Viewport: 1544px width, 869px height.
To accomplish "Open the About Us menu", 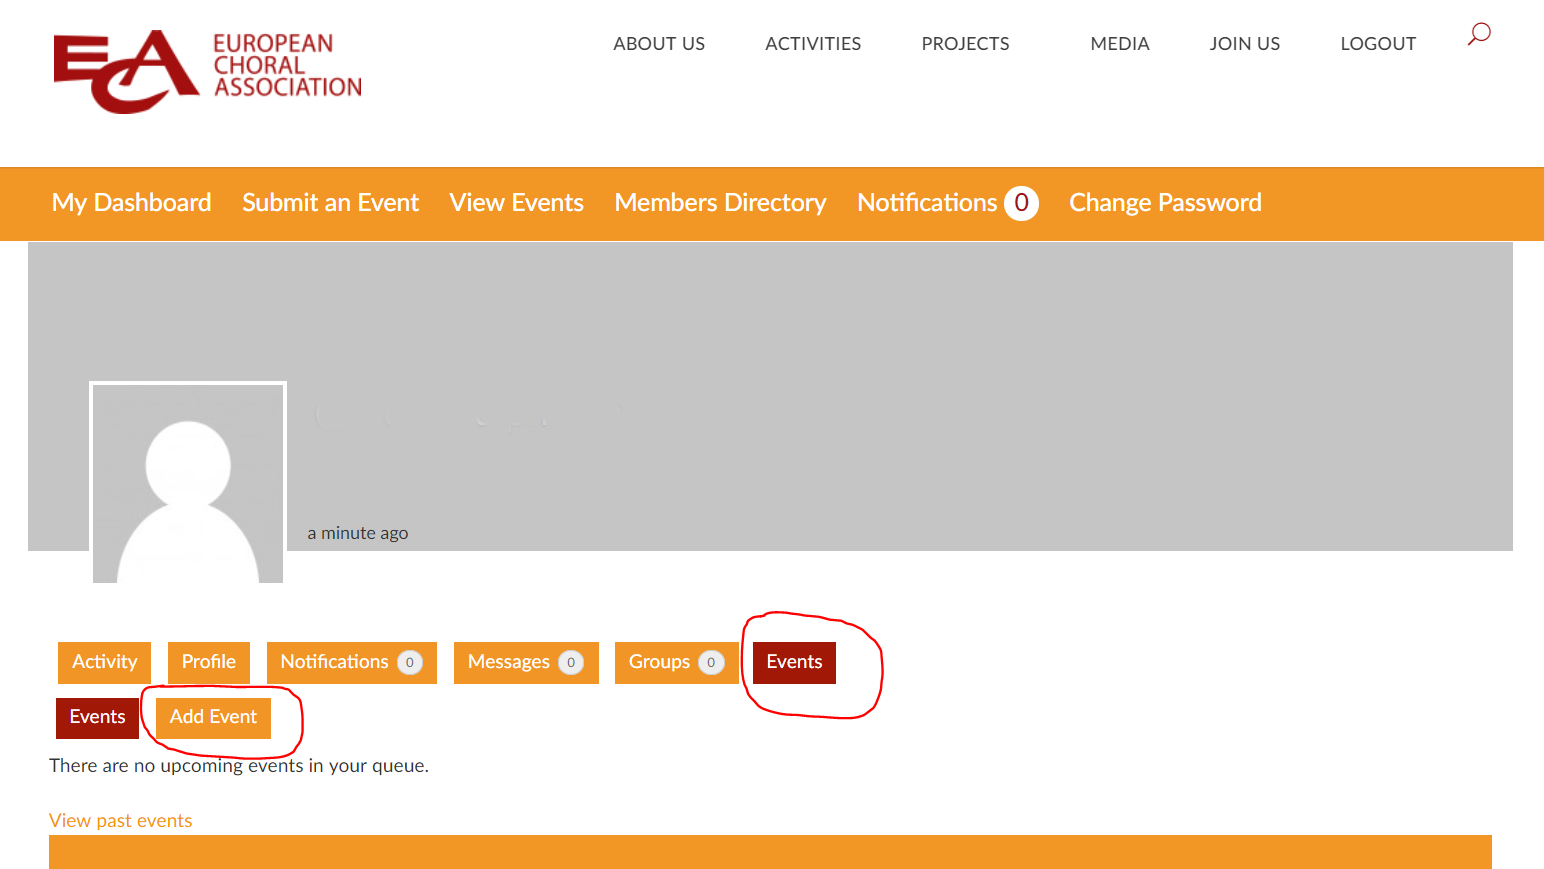I will click(x=658, y=44).
